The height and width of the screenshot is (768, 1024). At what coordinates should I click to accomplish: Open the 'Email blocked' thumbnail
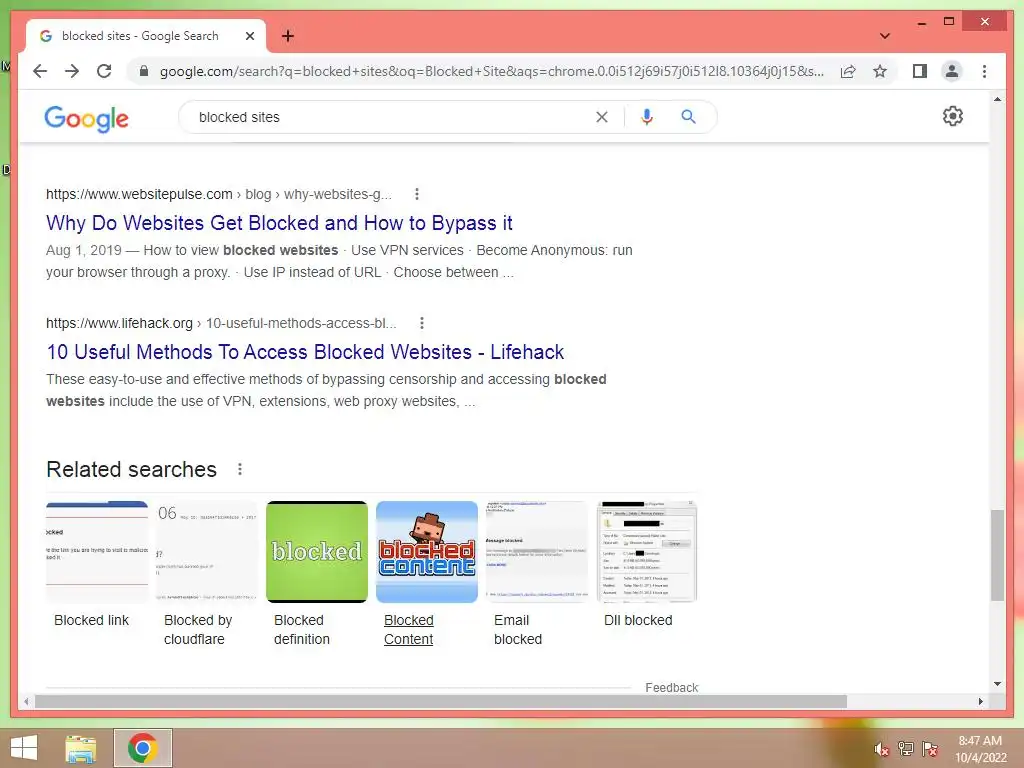coord(537,552)
